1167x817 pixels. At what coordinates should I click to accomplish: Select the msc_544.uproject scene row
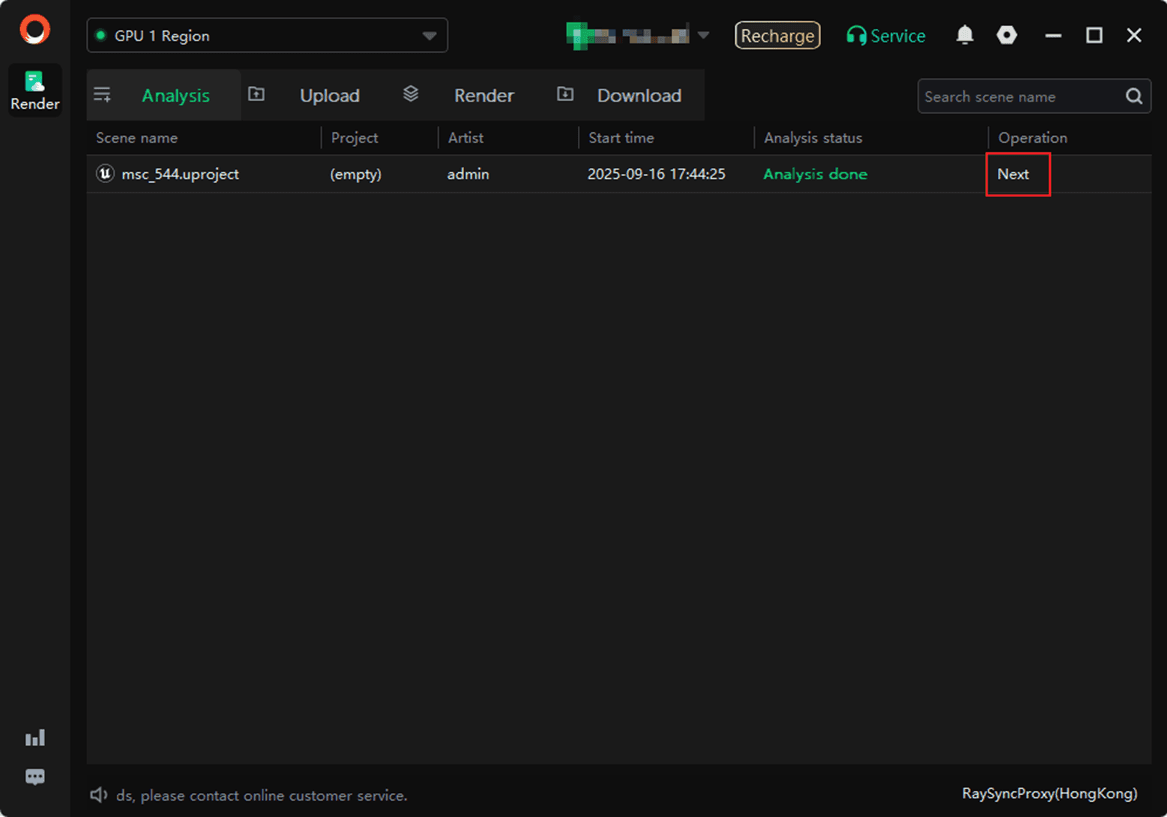pos(180,174)
